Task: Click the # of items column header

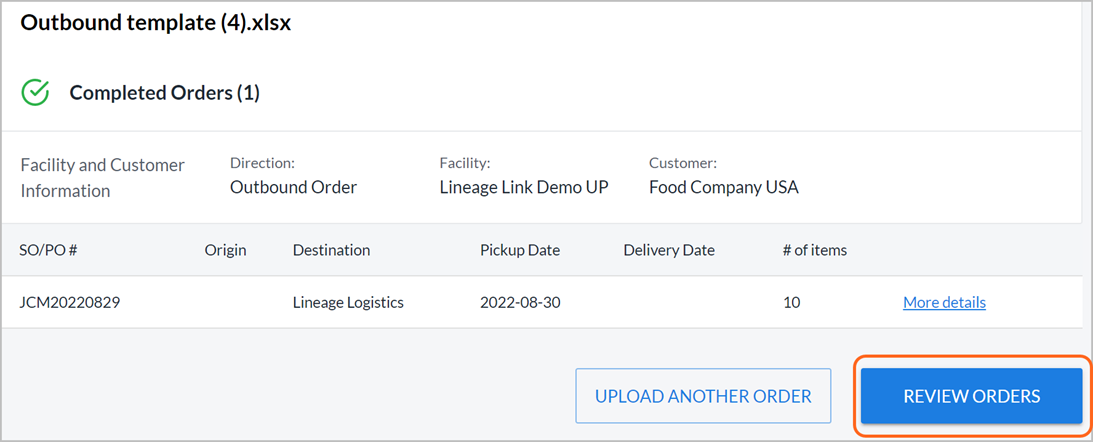Action: (815, 250)
